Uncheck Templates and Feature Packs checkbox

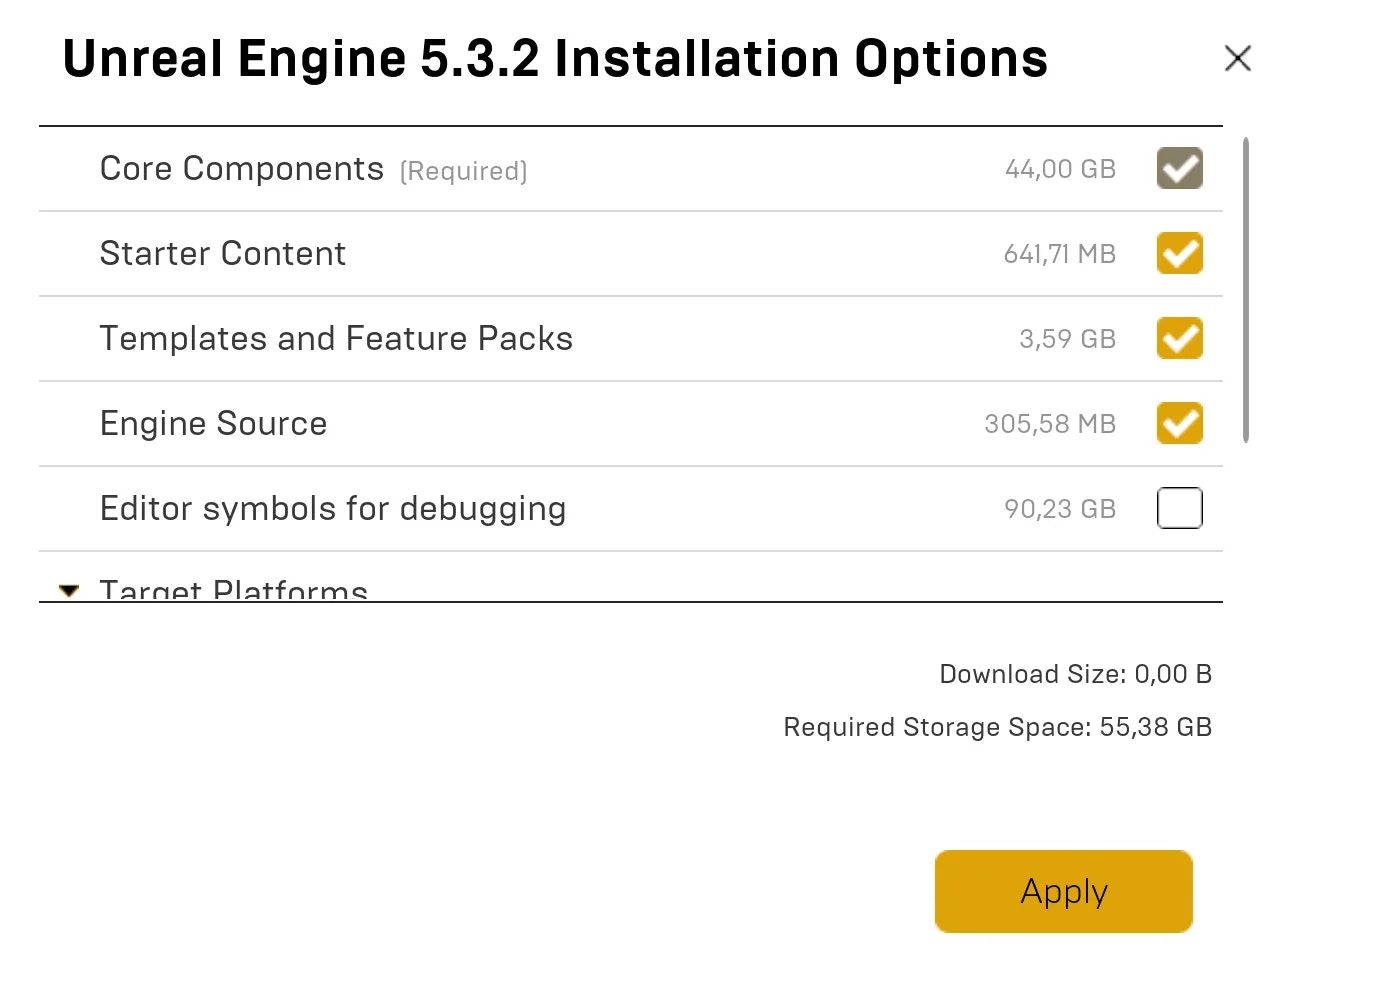[x=1180, y=338]
